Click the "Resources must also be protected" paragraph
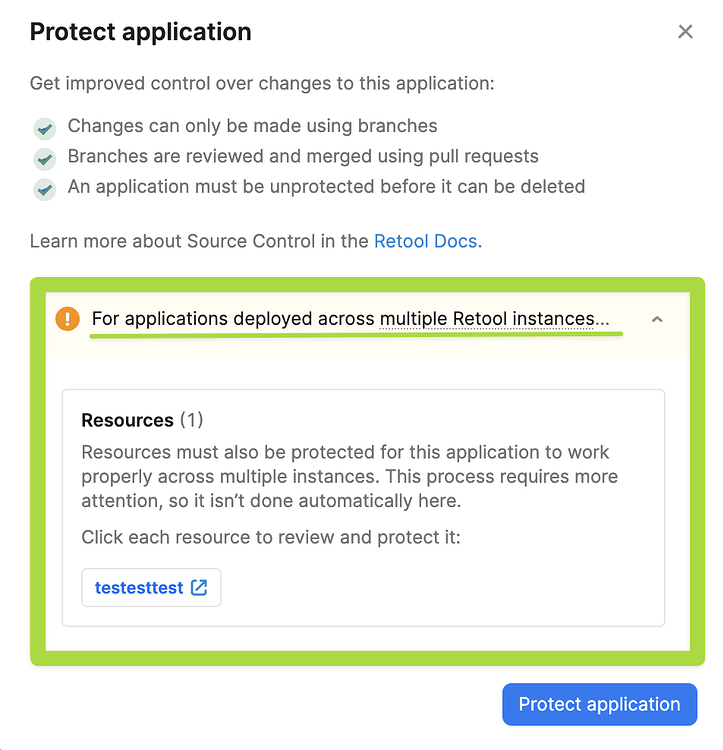This screenshot has width=723, height=750. 349,476
